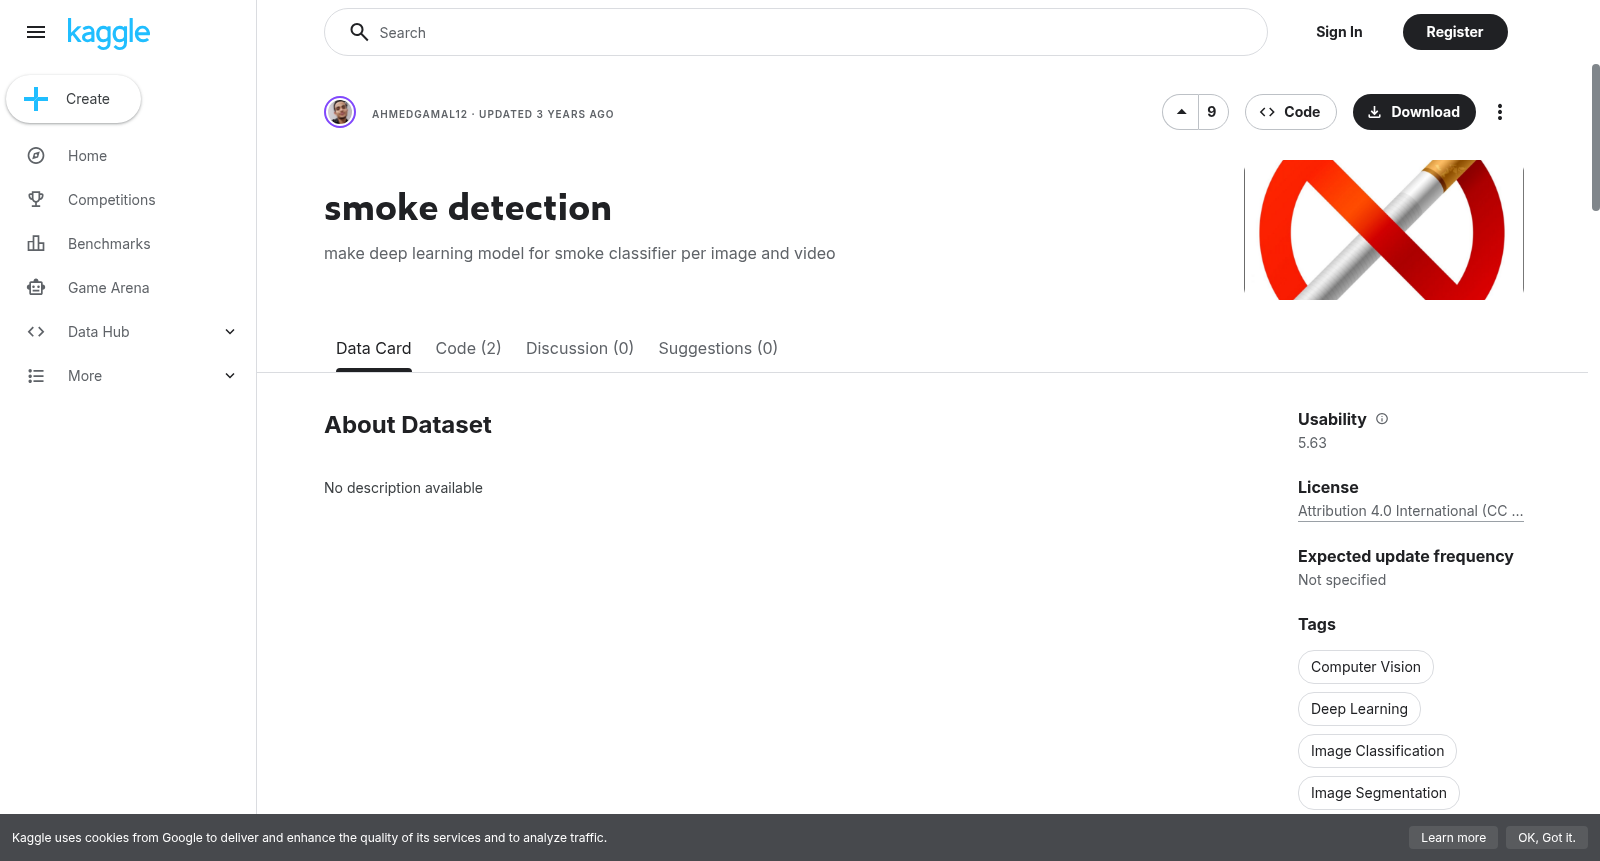Open the three-dot more options menu
The height and width of the screenshot is (861, 1600).
click(x=1499, y=112)
